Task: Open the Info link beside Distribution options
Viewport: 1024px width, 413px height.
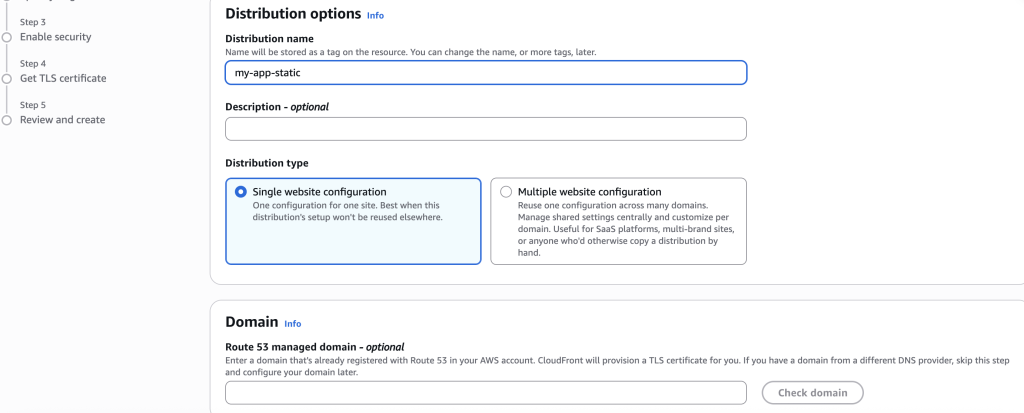Action: (x=376, y=15)
